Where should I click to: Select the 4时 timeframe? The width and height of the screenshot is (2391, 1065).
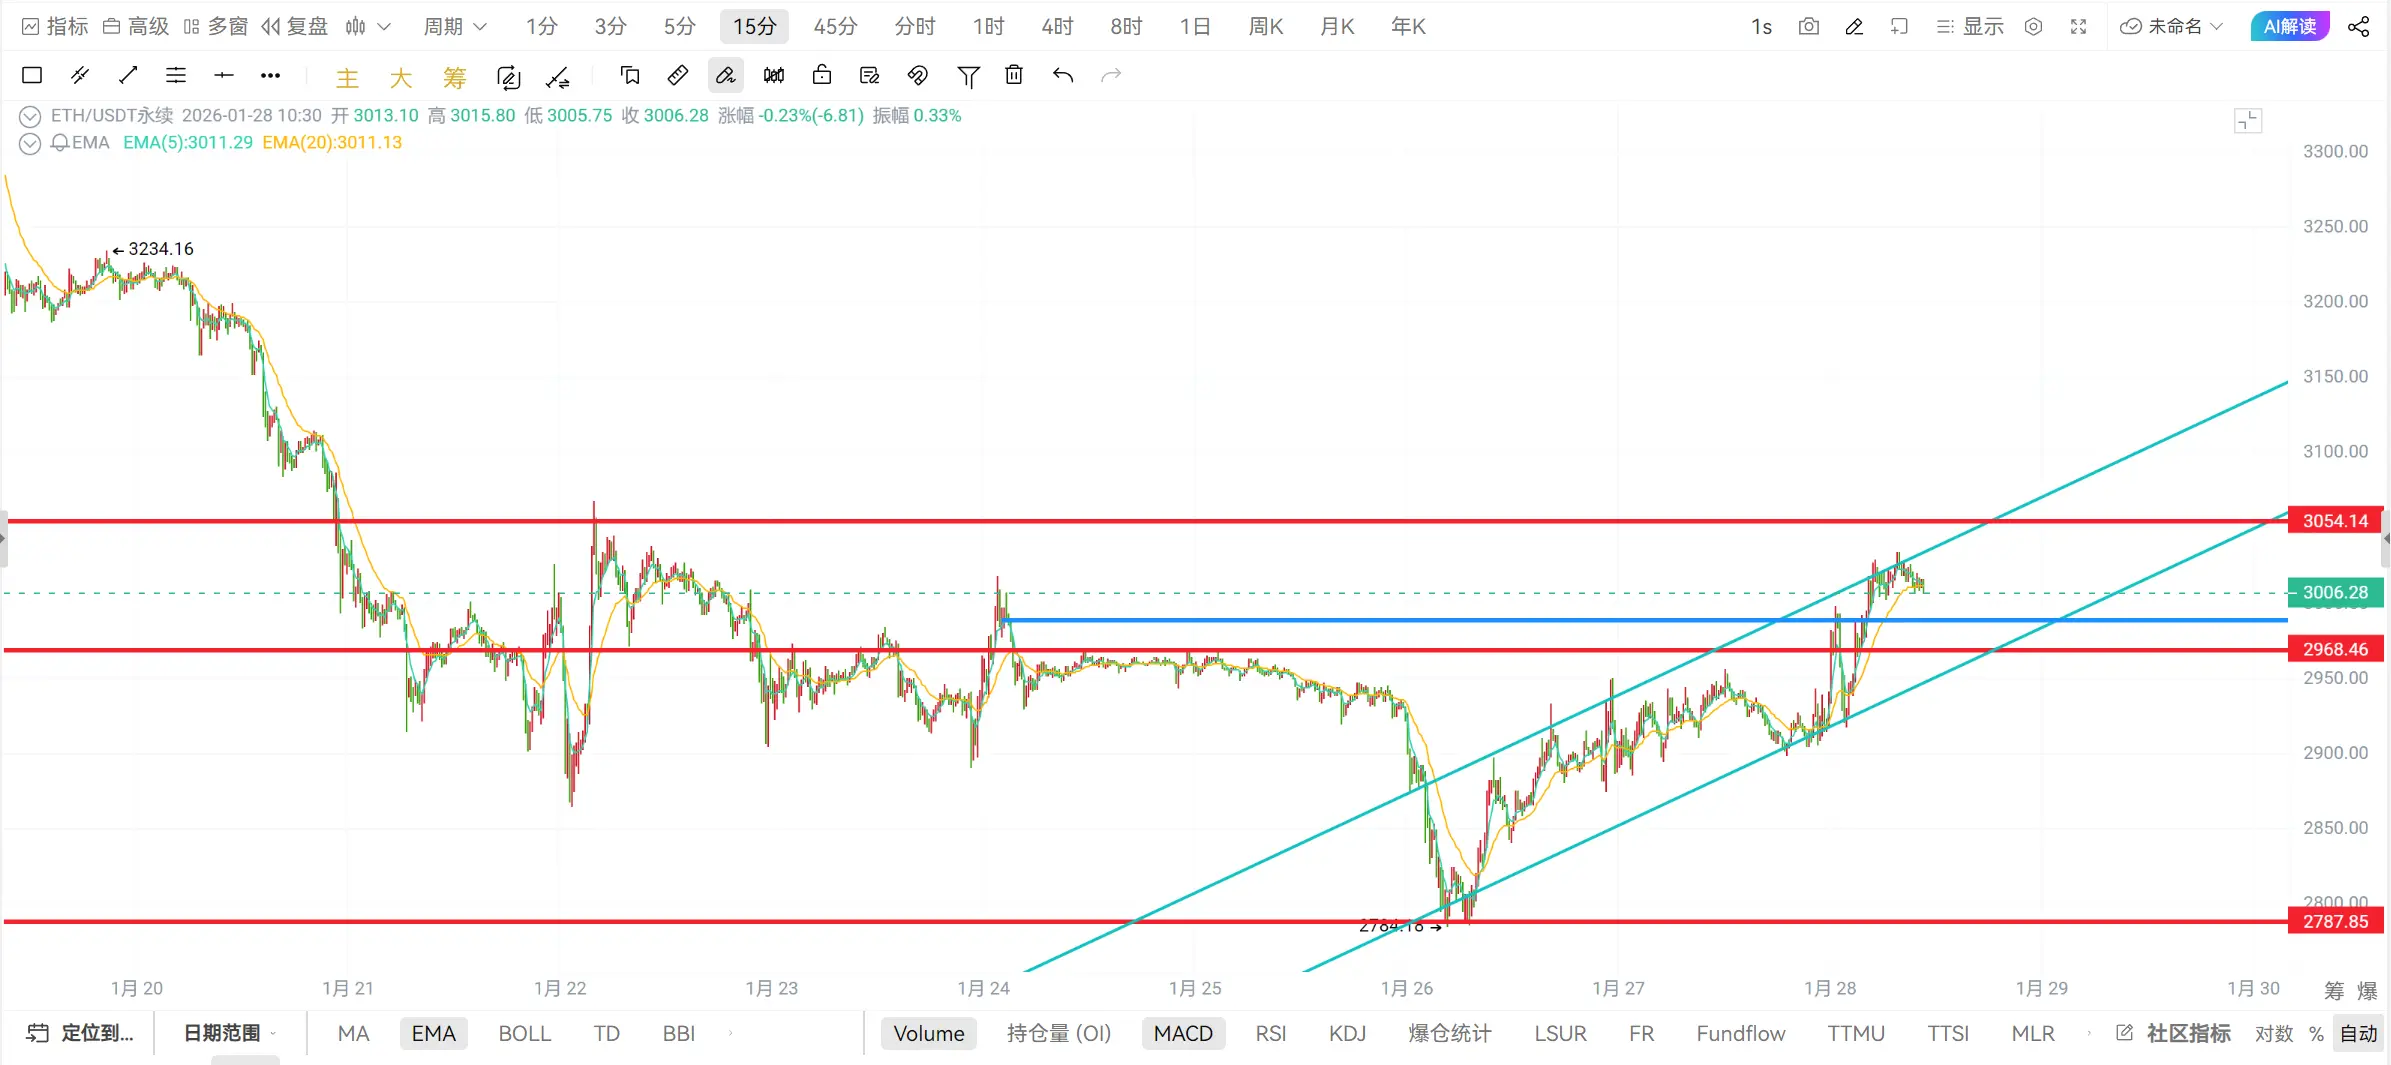click(1057, 26)
